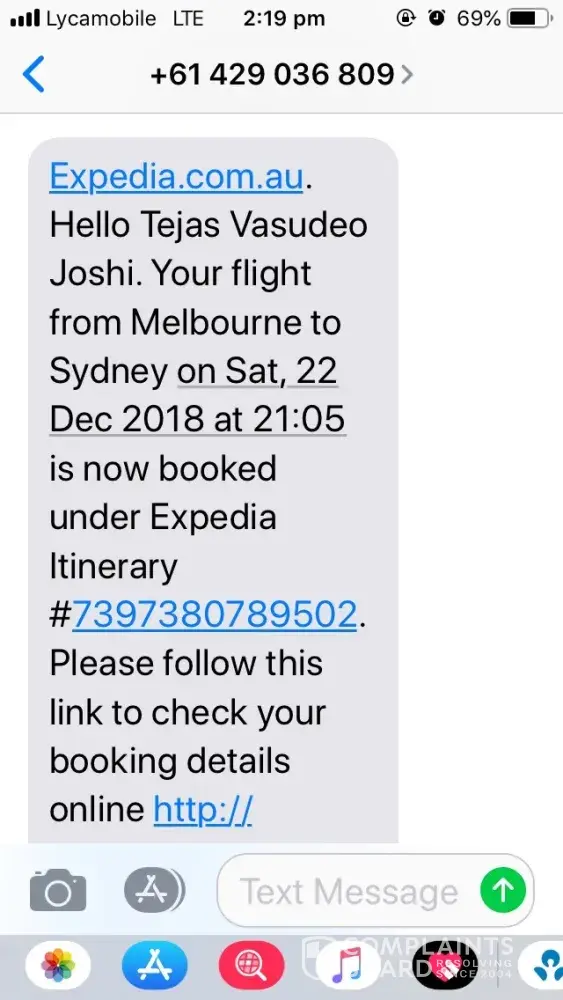The image size is (563, 1000).
Task: Open the Digital Touch heart icon
Action: [444, 966]
